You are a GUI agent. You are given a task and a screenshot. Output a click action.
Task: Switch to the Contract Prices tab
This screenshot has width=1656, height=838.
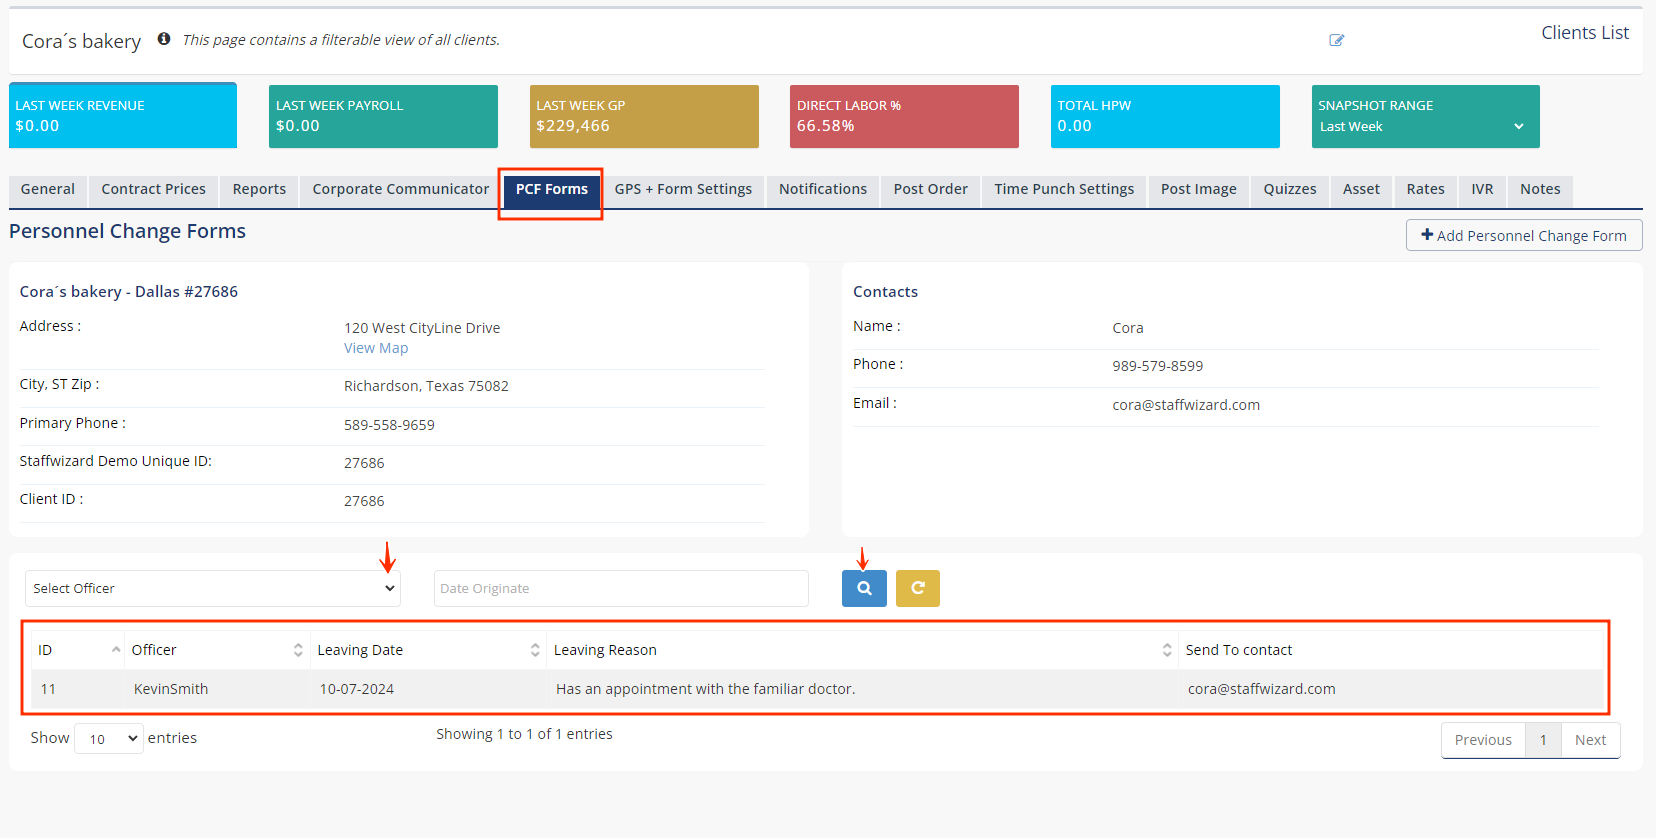click(153, 189)
